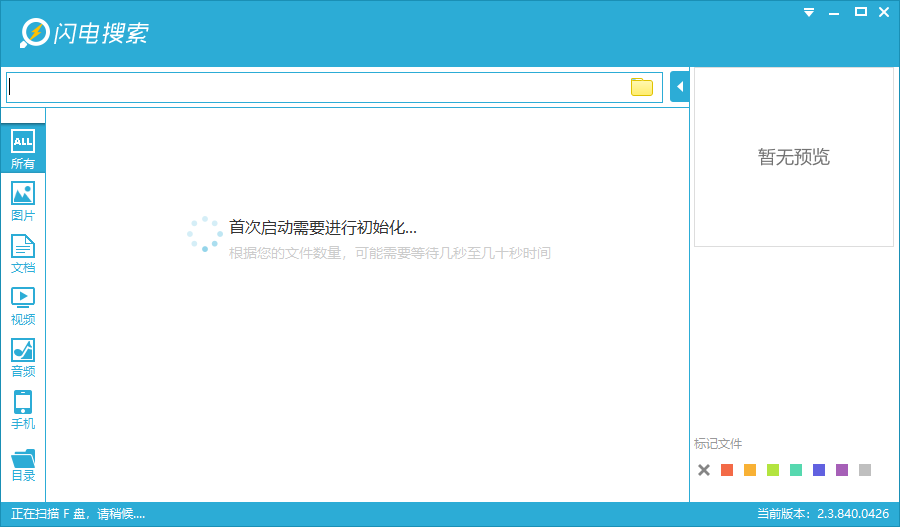The height and width of the screenshot is (527, 900).
Task: Click the 标记文件 label
Action: (x=717, y=444)
